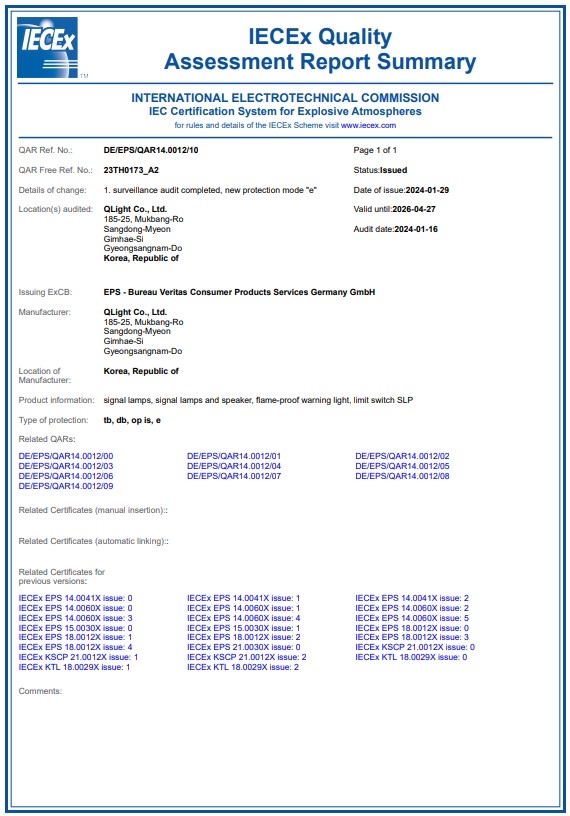Open certificate IECEx EPS 14.0041X issue: 2

(x=412, y=598)
